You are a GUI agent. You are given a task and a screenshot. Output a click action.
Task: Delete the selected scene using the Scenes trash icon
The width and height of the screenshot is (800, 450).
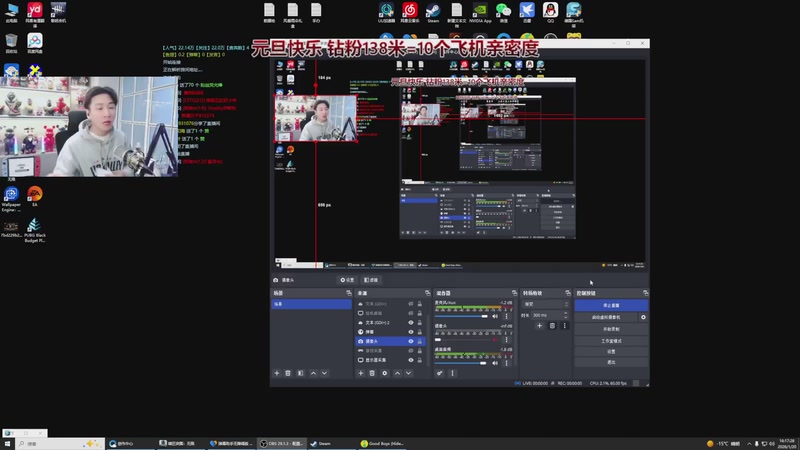[288, 373]
